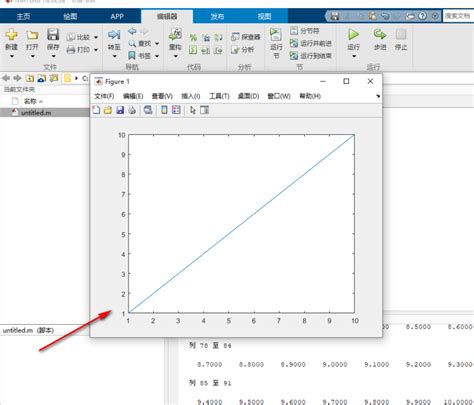Toggle the Insert Legend icon in Figure toolbar
The width and height of the screenshot is (474, 405).
tap(176, 110)
